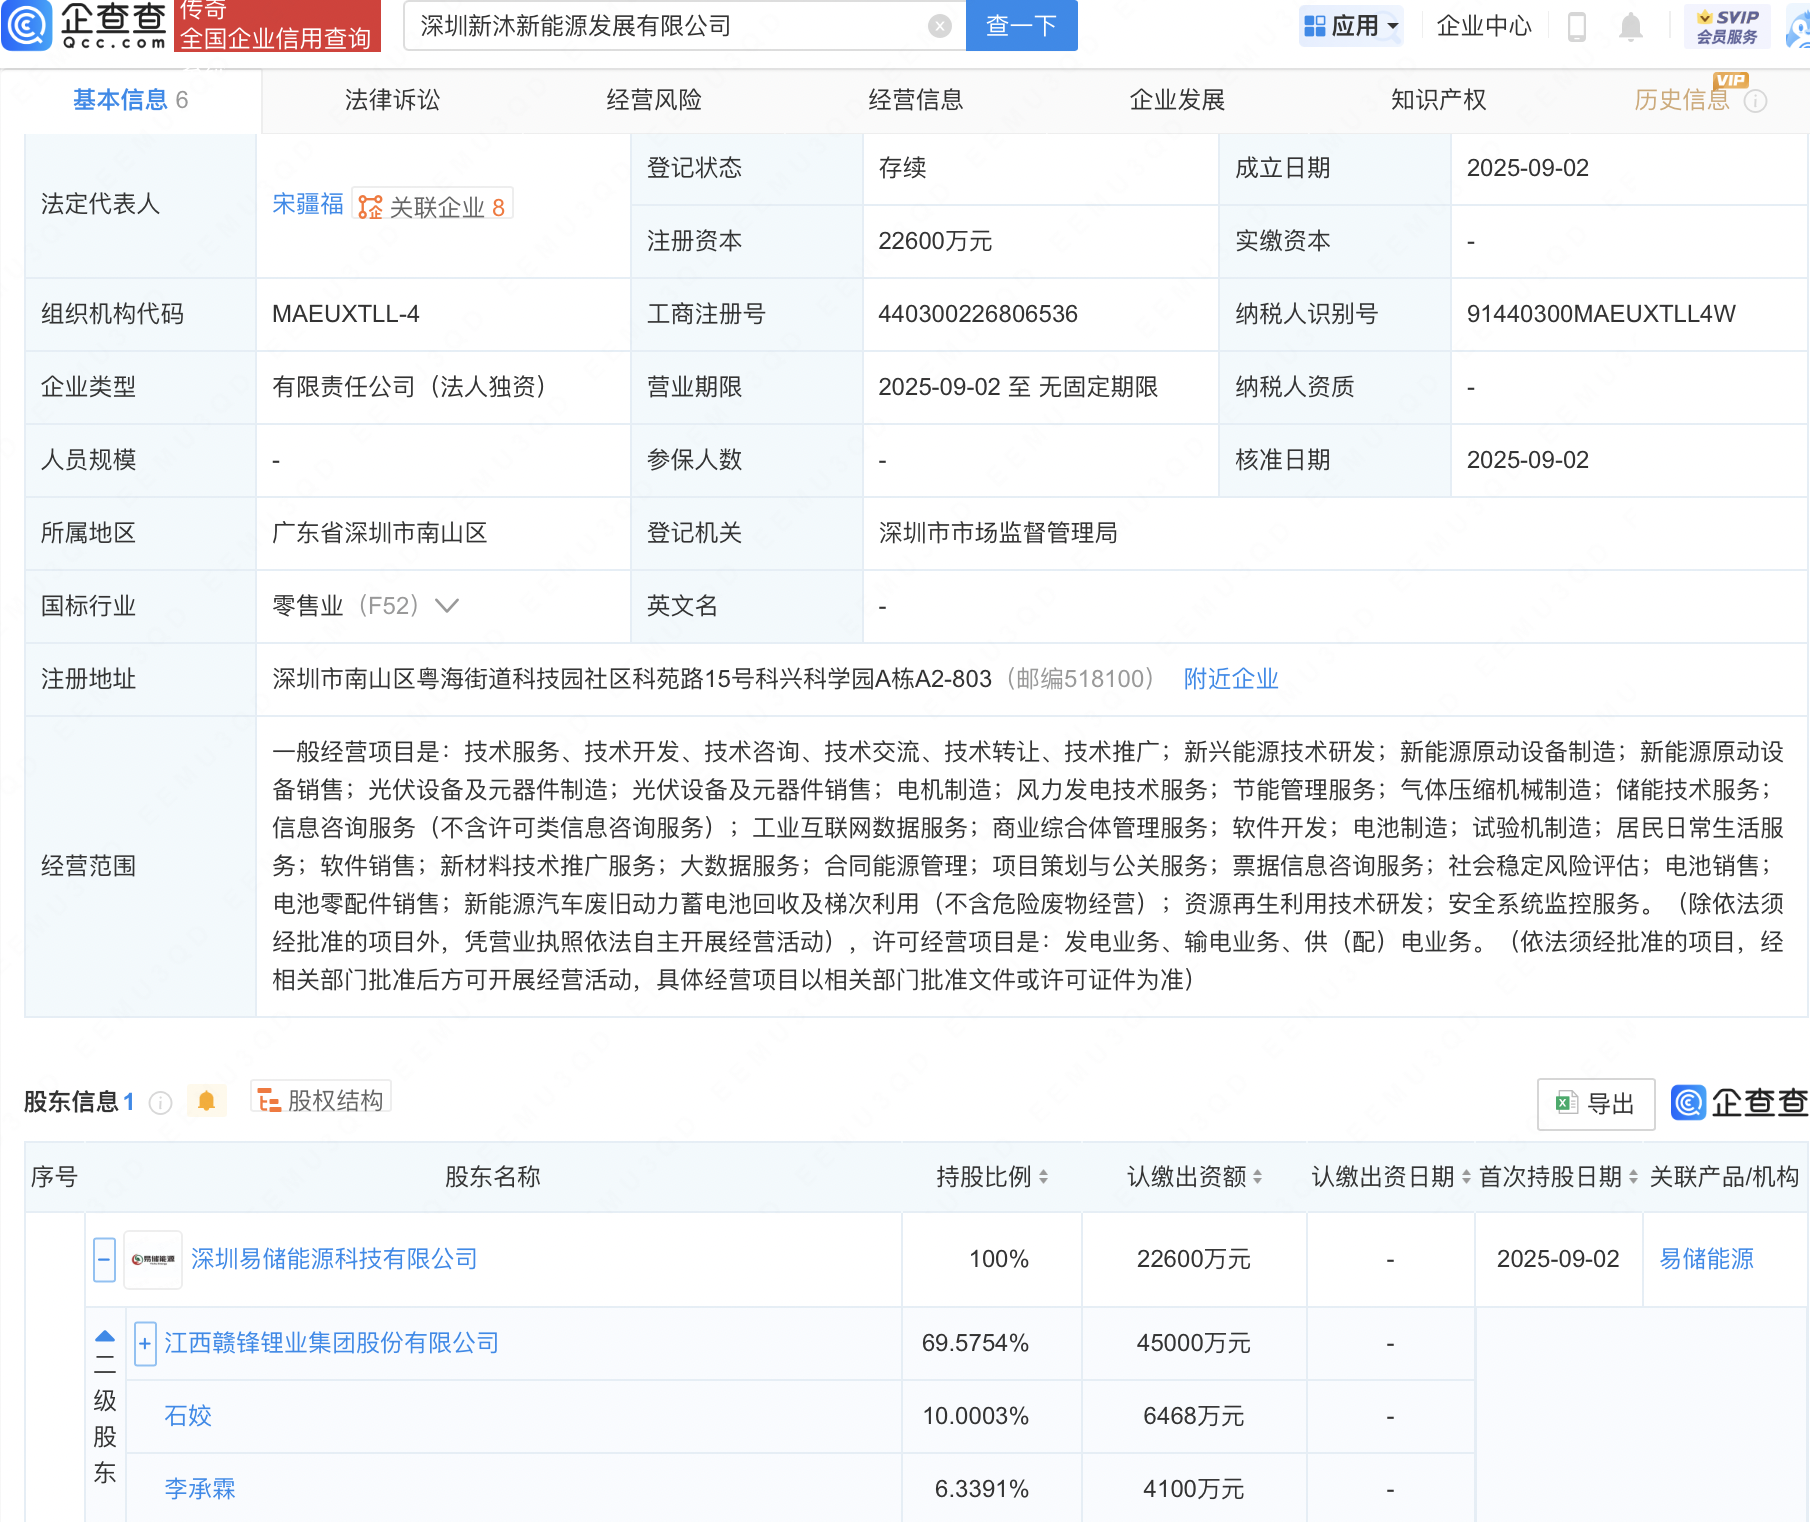Screen dimensions: 1810x1522
Task: Expand the 零售业 industry dropdown chevron
Action: [447, 606]
